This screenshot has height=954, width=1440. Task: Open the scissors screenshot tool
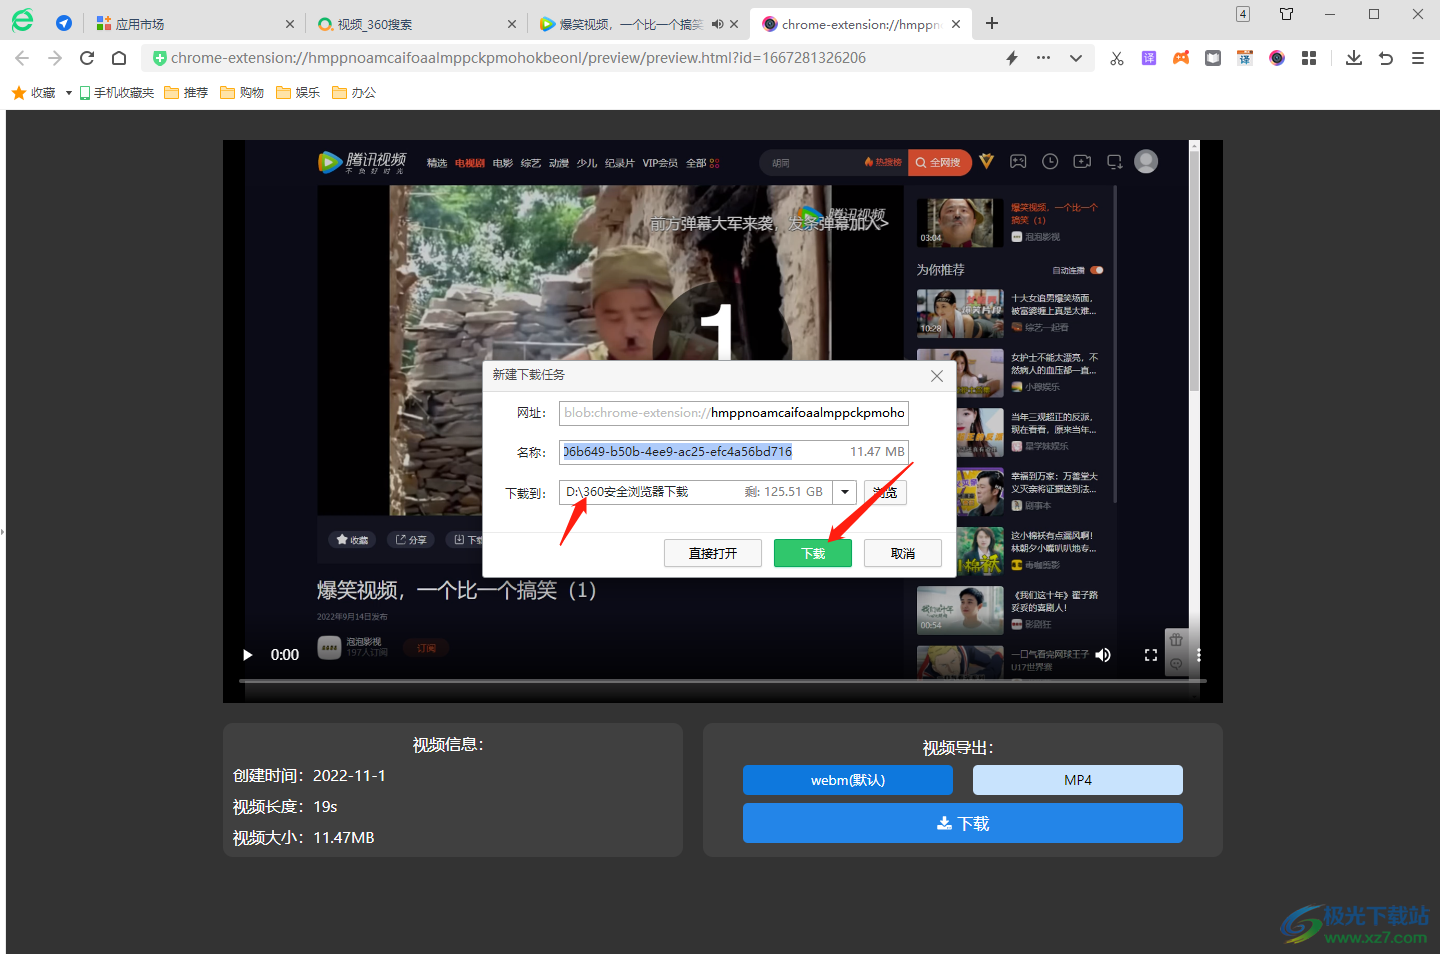1117,58
